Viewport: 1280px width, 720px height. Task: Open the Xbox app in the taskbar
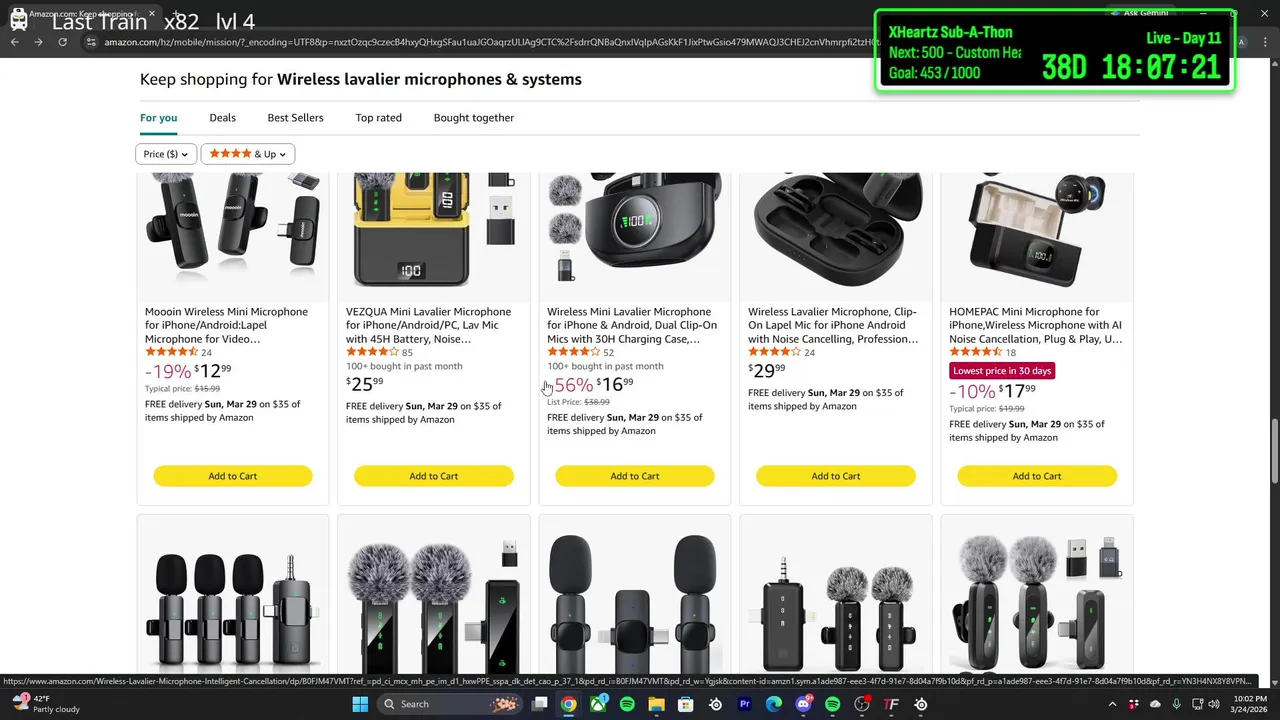click(598, 704)
